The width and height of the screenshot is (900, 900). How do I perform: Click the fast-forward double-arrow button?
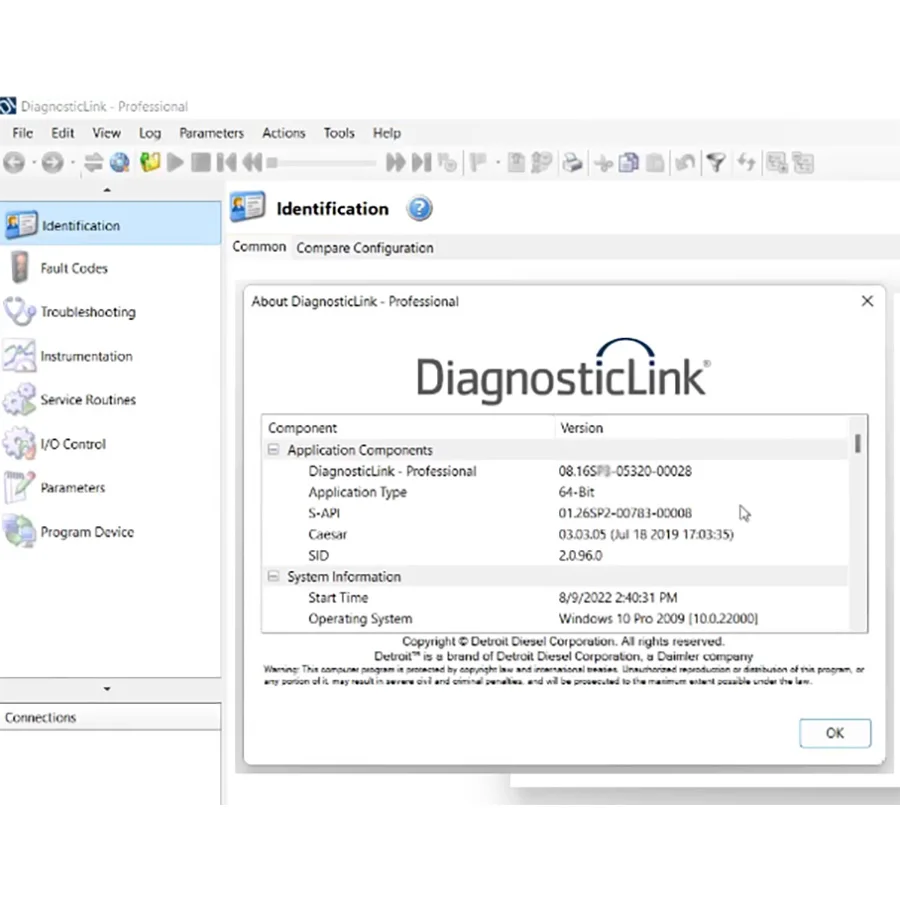pyautogui.click(x=395, y=163)
